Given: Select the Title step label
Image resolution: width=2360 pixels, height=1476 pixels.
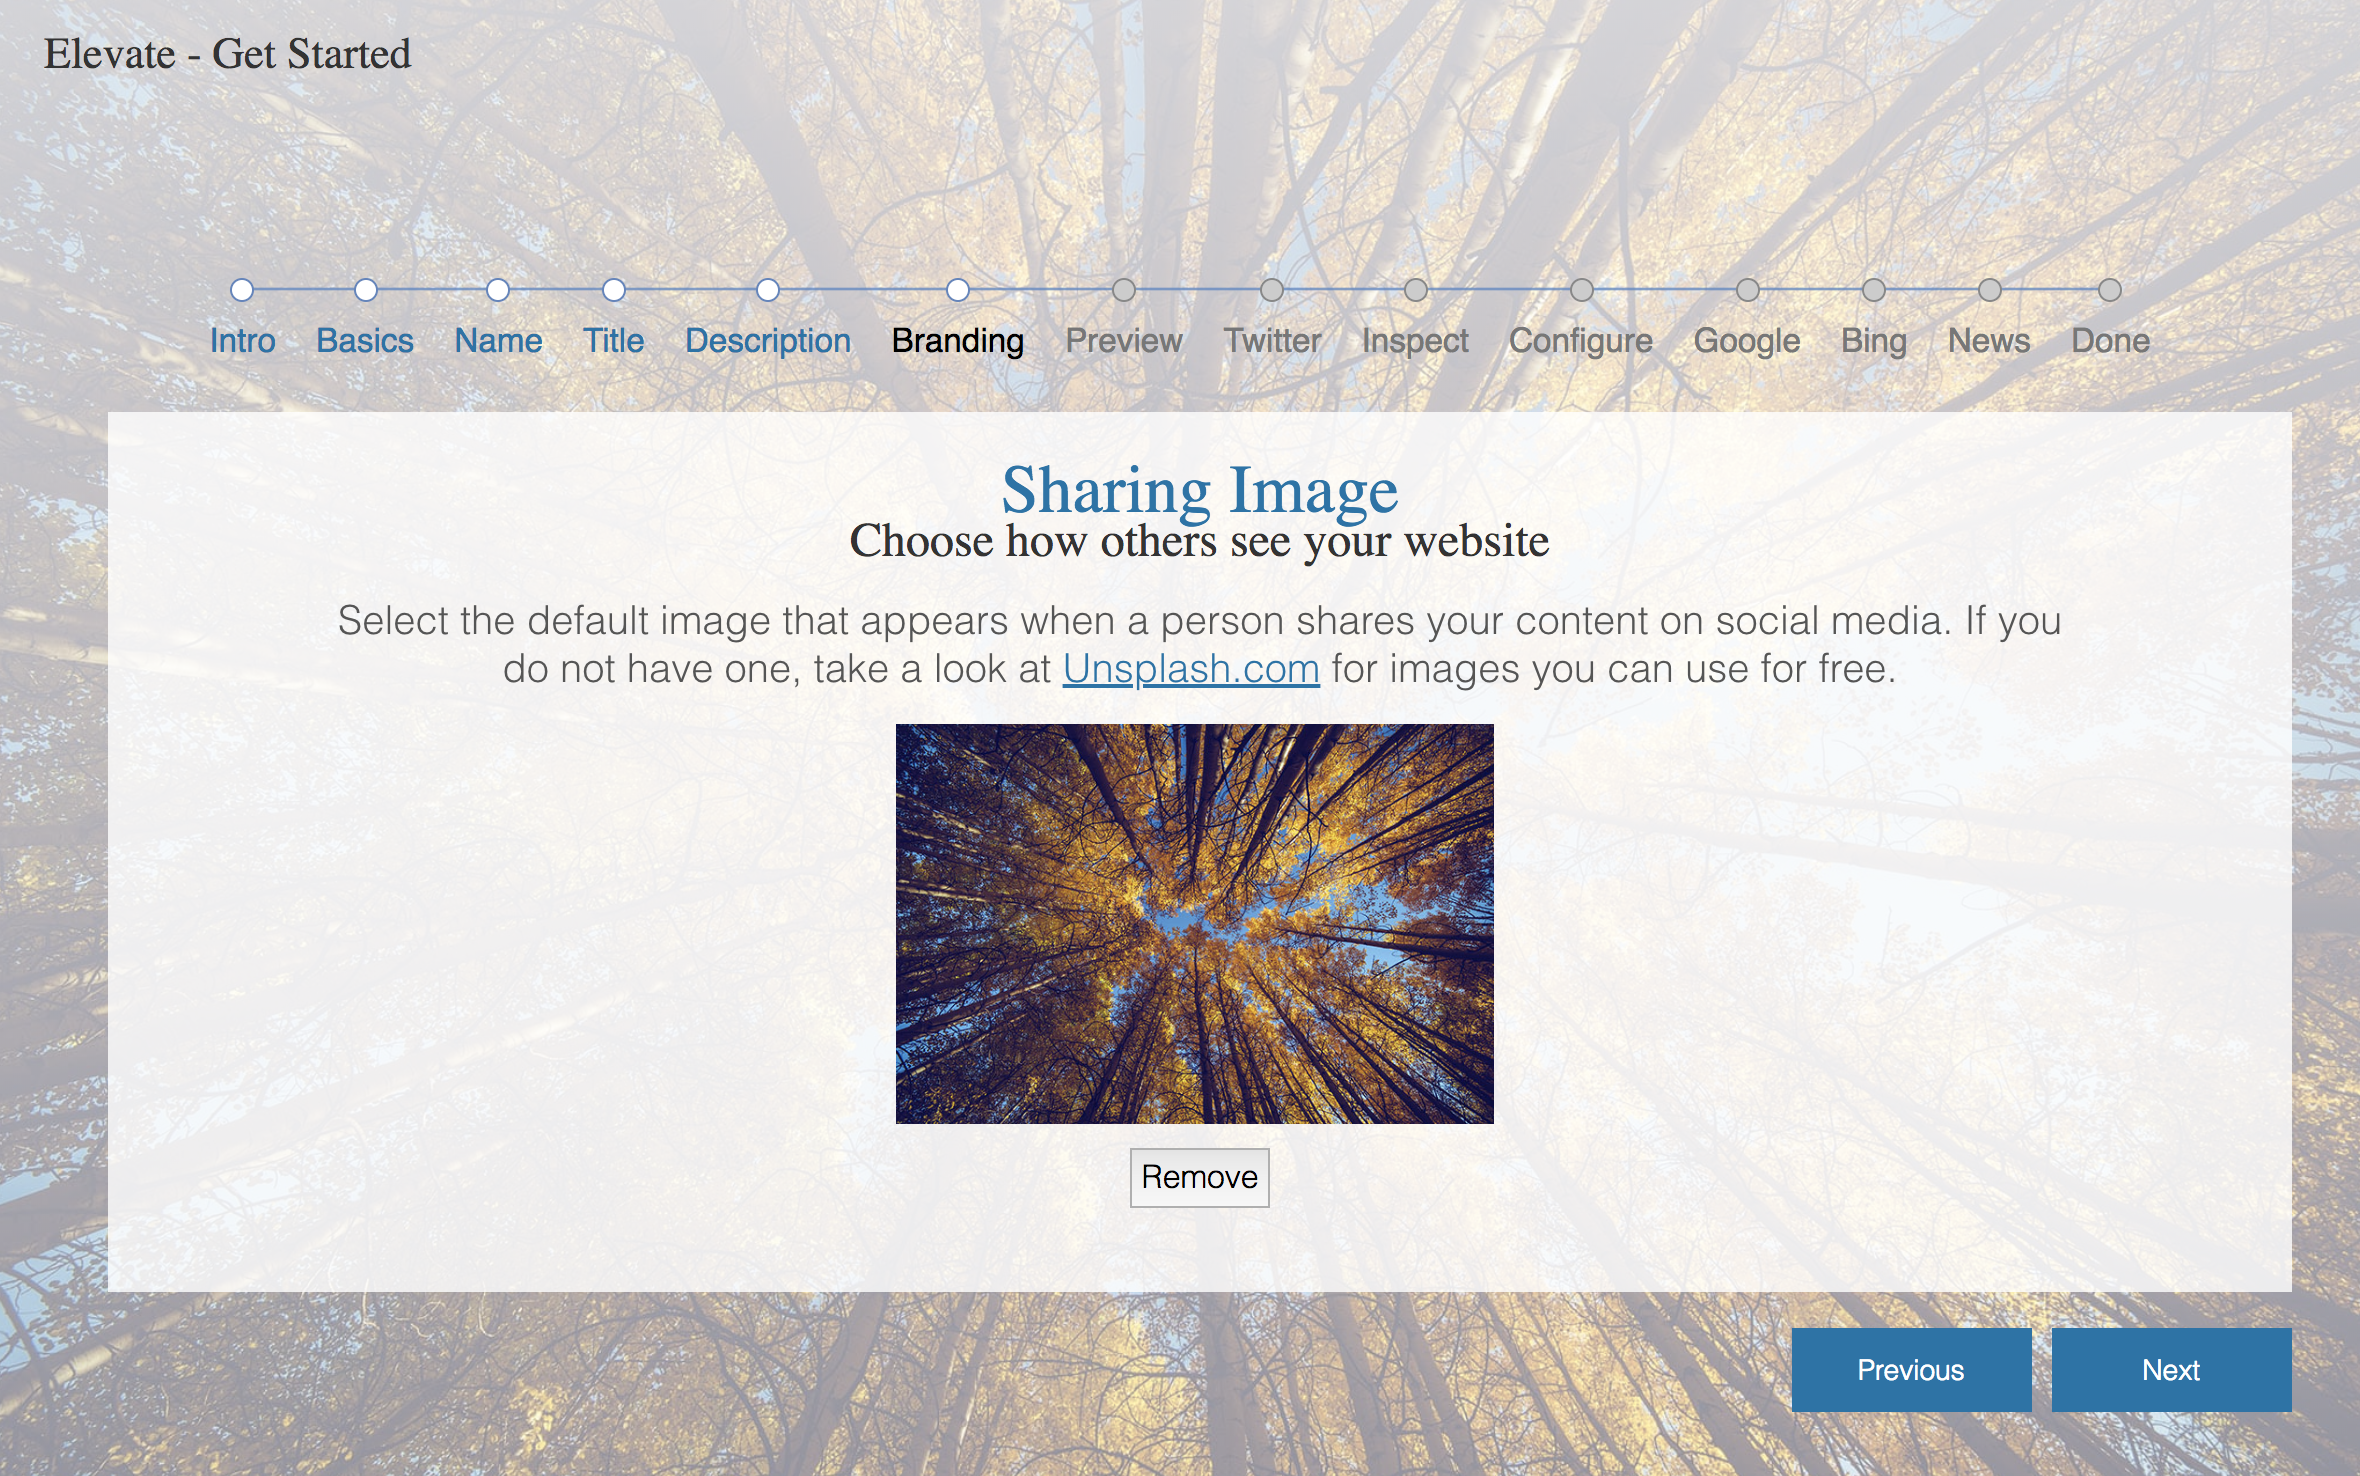Looking at the screenshot, I should pyautogui.click(x=614, y=341).
